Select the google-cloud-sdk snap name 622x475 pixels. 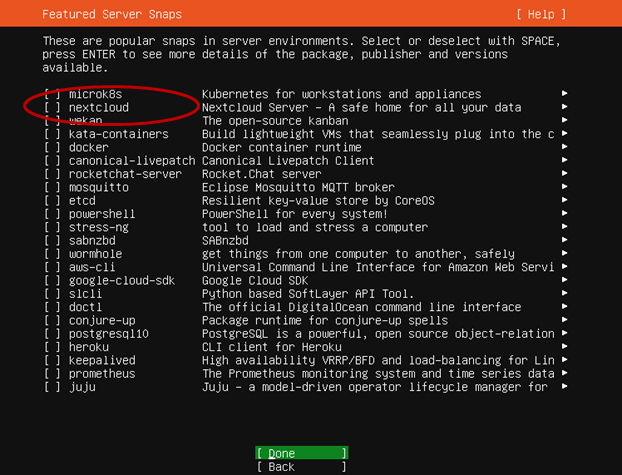point(122,281)
